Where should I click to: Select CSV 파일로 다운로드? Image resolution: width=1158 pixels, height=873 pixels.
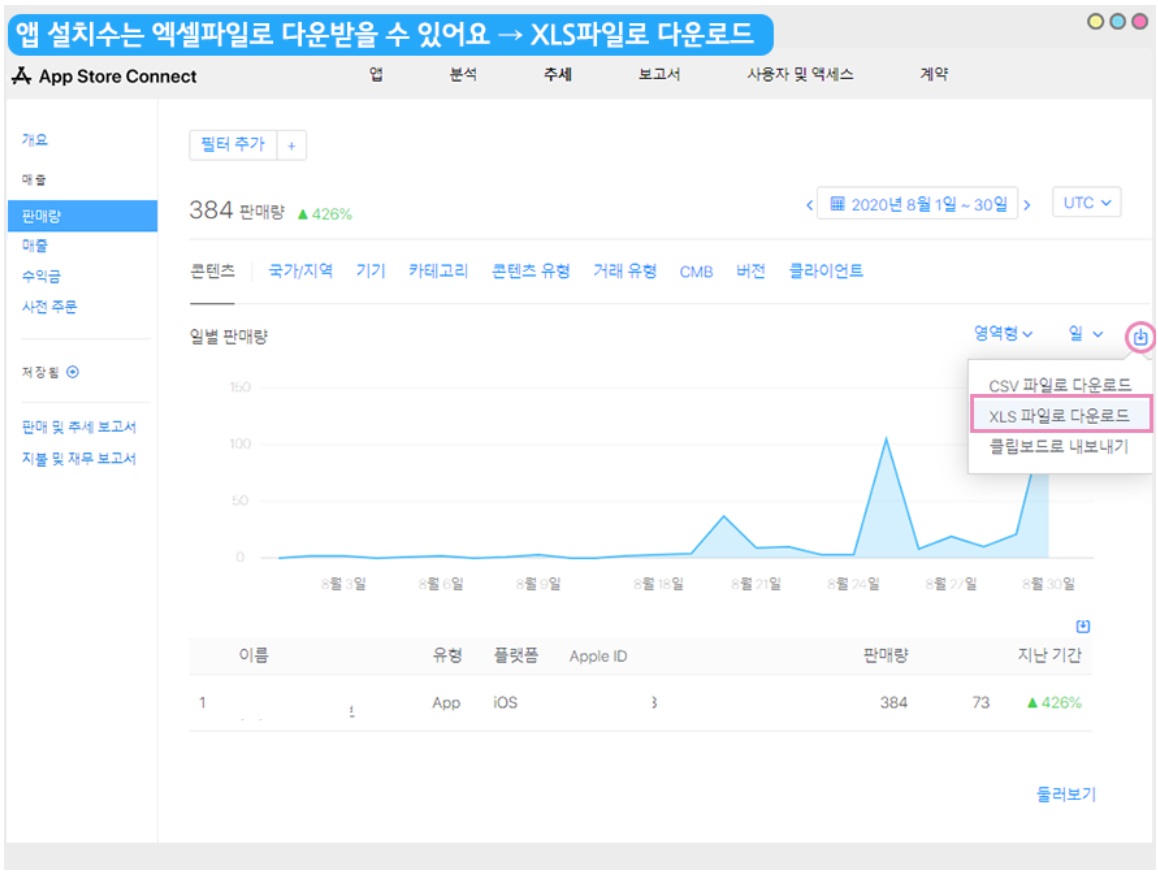[x=1059, y=385]
